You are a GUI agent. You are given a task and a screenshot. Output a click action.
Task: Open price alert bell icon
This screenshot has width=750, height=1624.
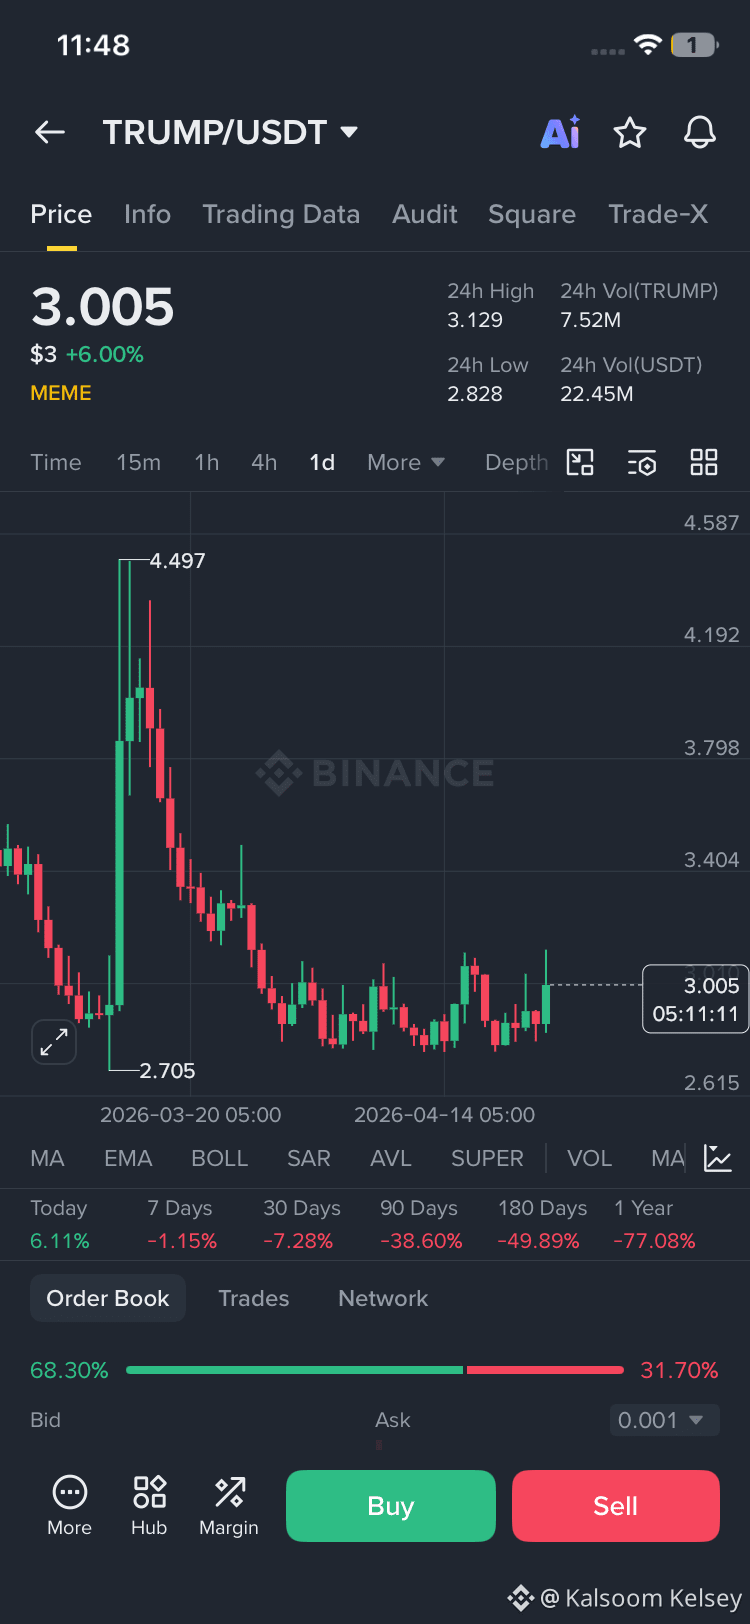tap(700, 132)
